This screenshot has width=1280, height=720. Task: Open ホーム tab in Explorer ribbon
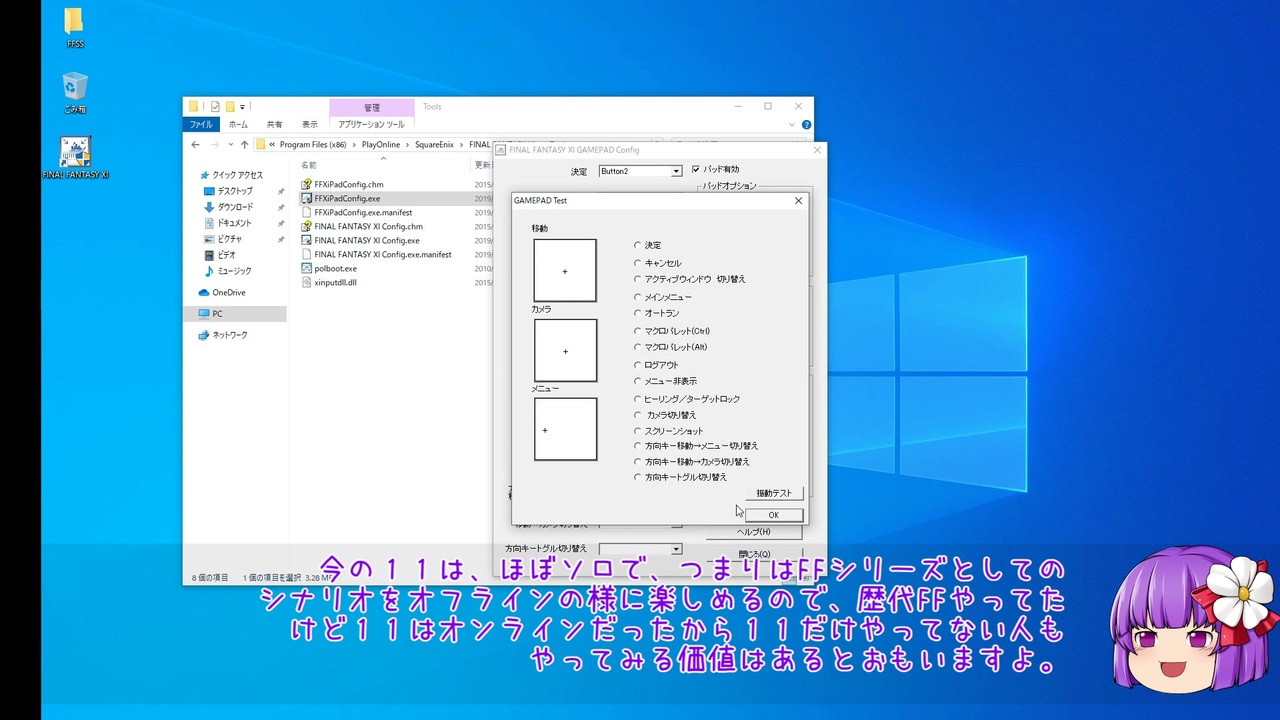point(238,125)
